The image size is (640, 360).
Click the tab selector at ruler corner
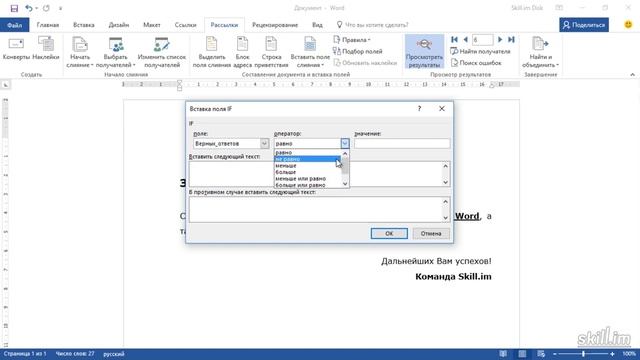[x=5, y=85]
